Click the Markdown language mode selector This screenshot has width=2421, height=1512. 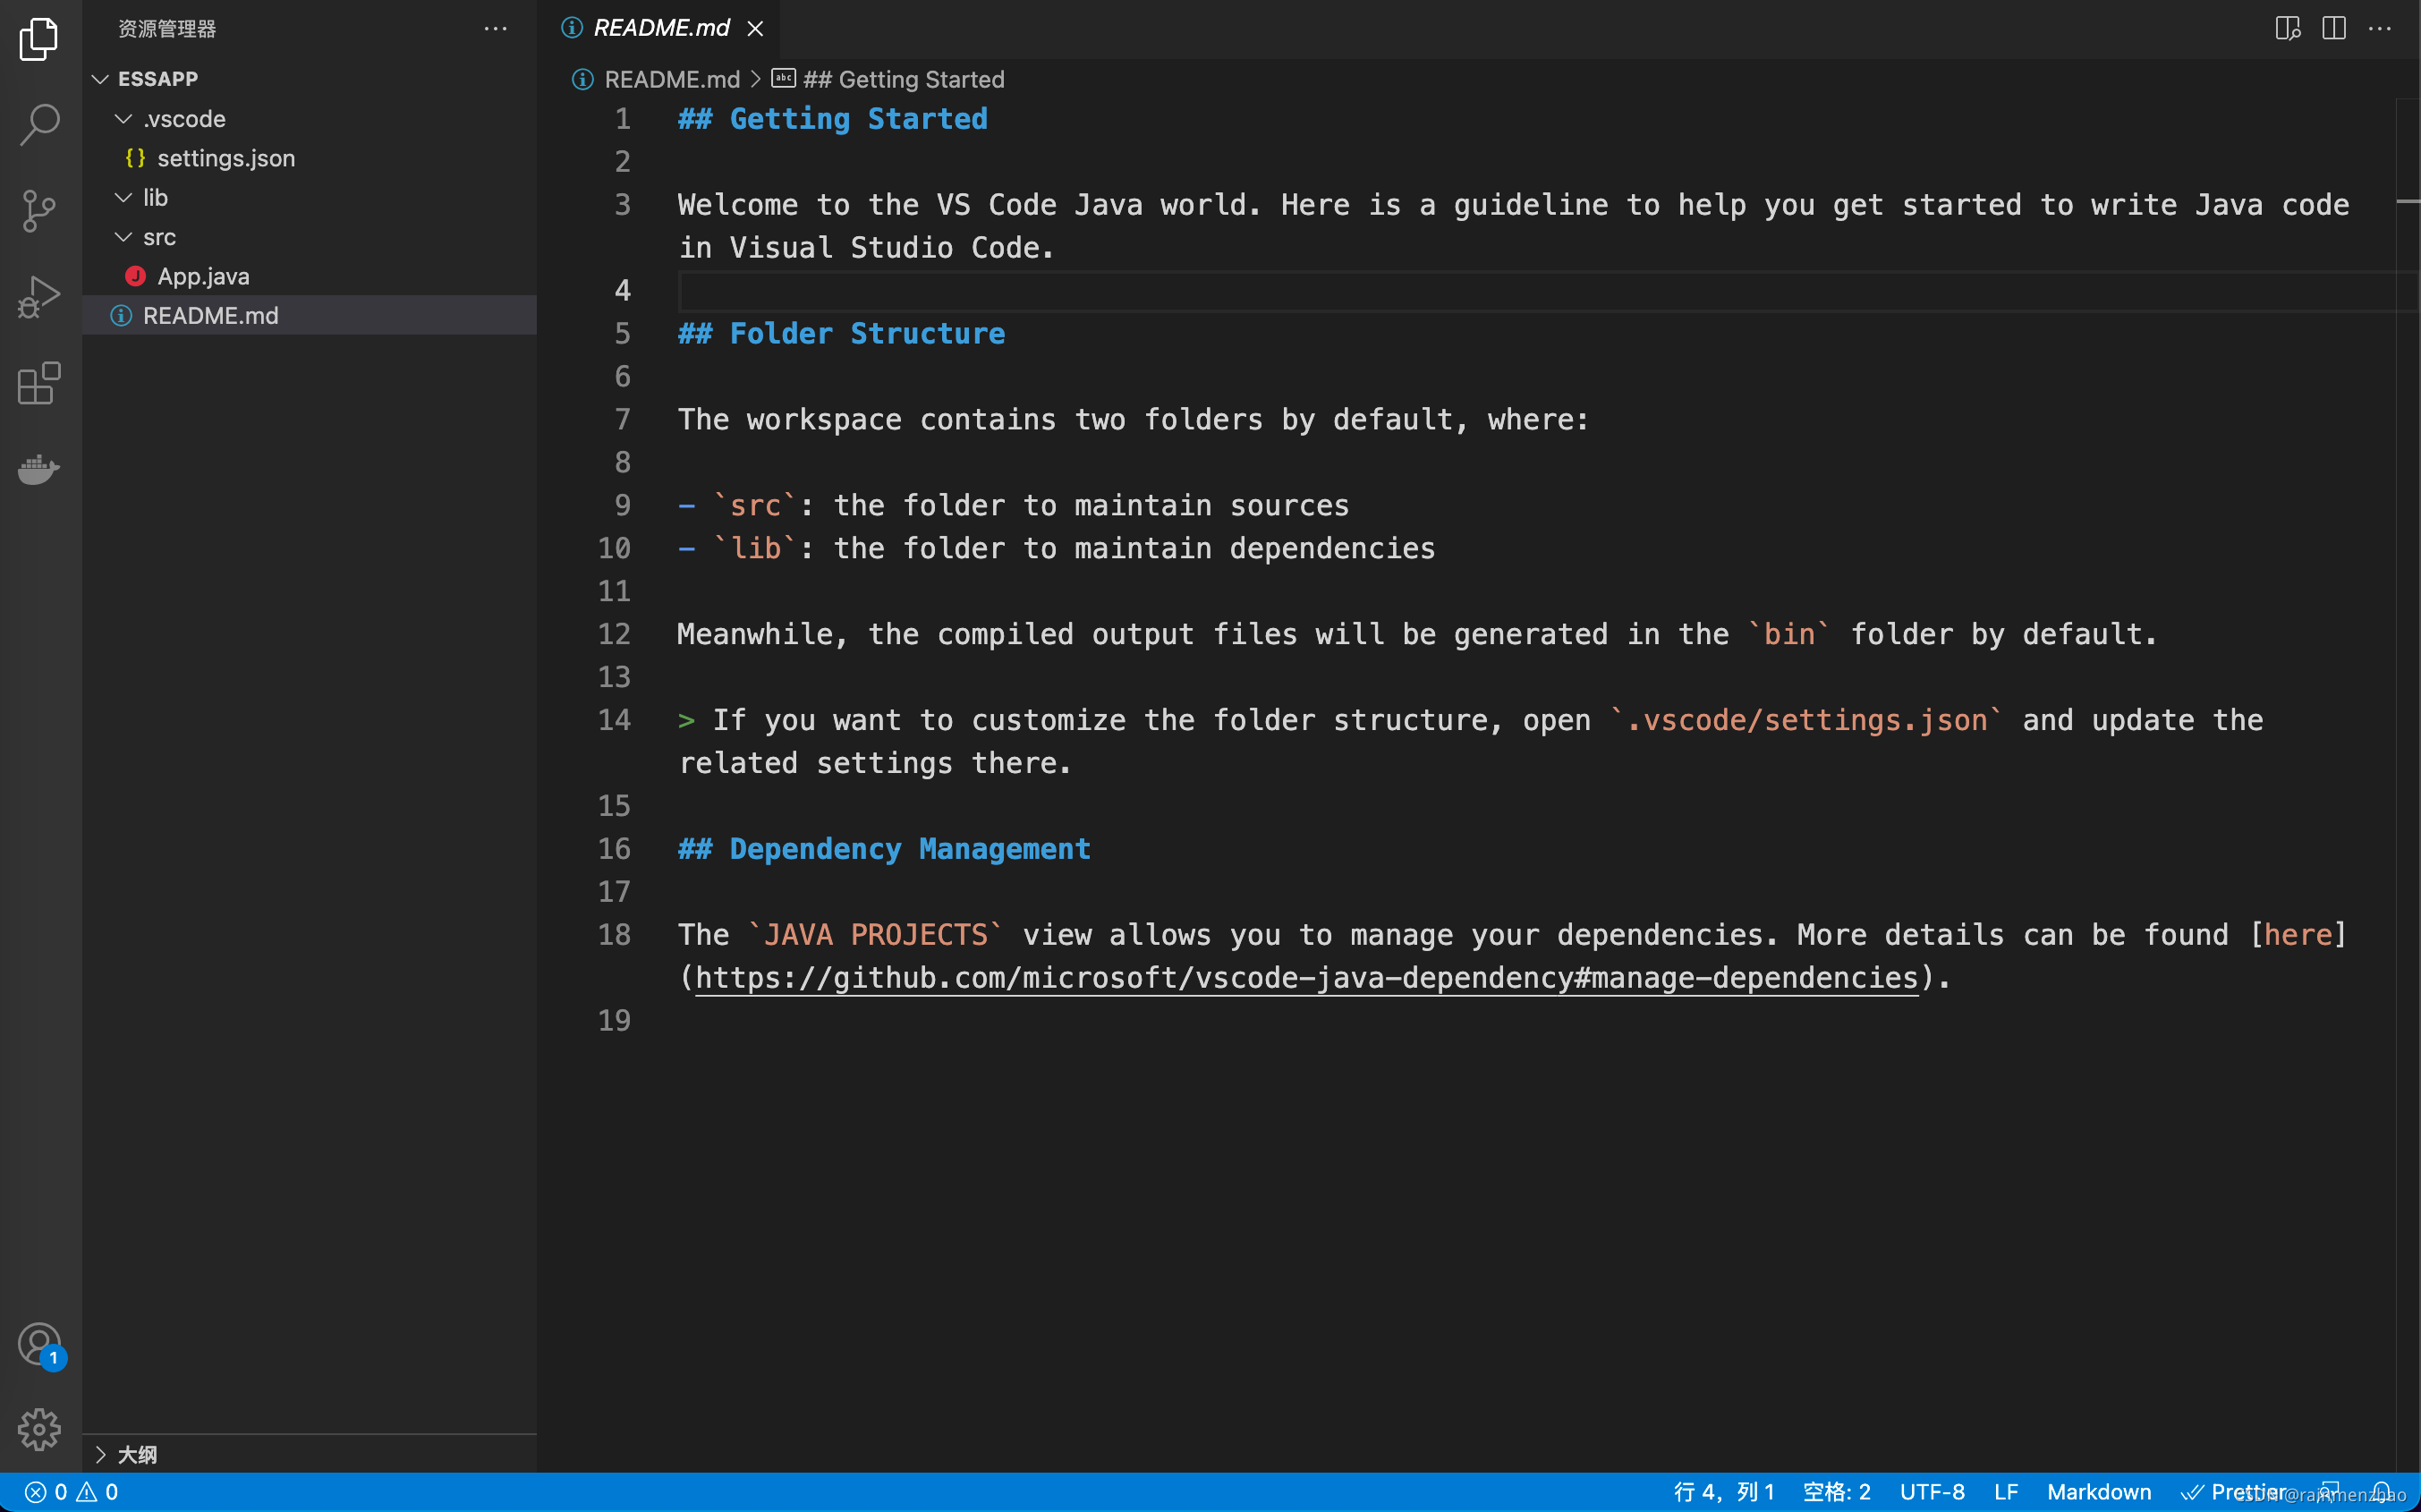(x=2098, y=1492)
